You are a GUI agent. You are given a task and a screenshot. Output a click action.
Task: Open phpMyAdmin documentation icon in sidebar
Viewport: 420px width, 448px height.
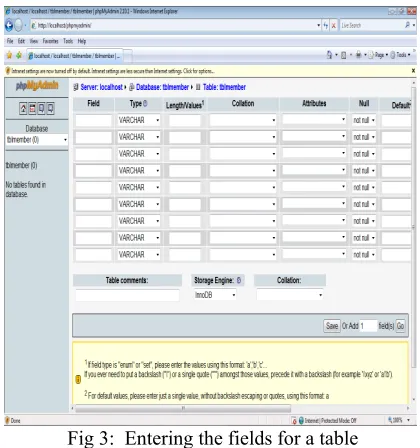click(x=41, y=108)
